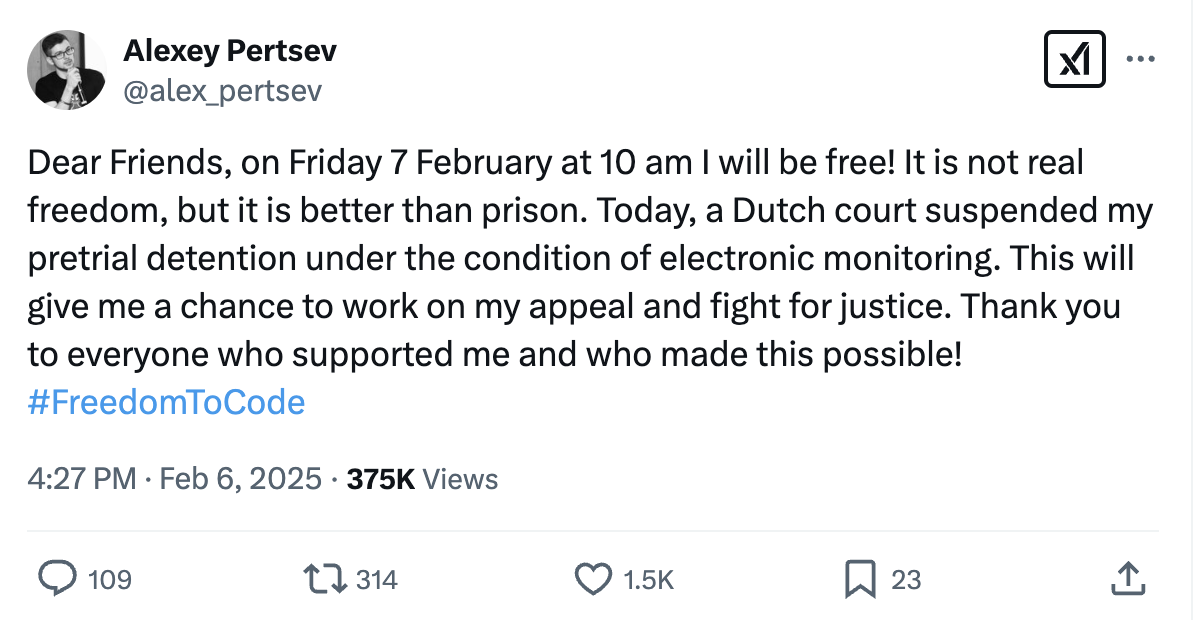The width and height of the screenshot is (1194, 620).
Task: Open Alexey Pertsev's profile picture
Action: (x=66, y=70)
